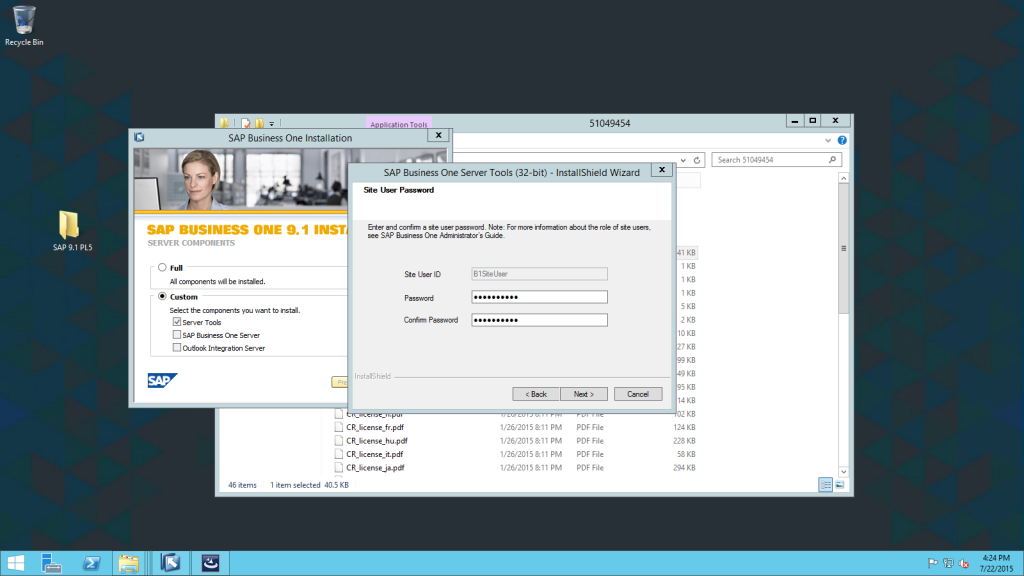Click the Explorer scroll up arrow
Image resolution: width=1024 pixels, height=576 pixels.
coord(844,178)
